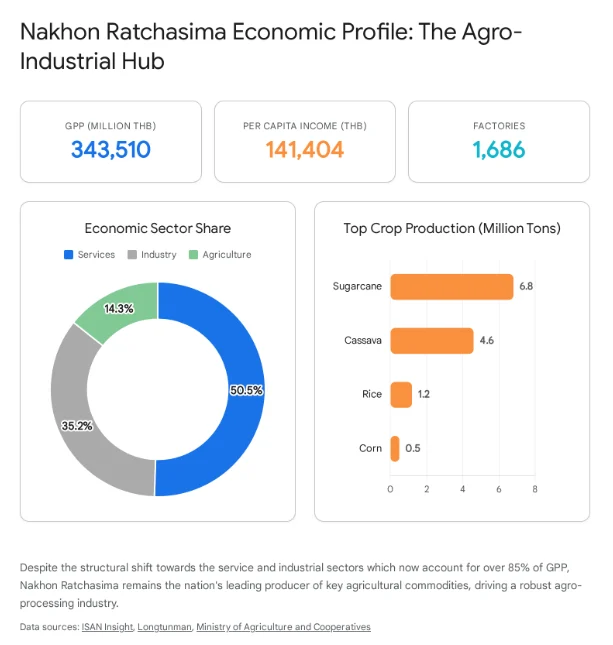Select the Per Capita Income stat card
The image size is (613, 645).
305,142
